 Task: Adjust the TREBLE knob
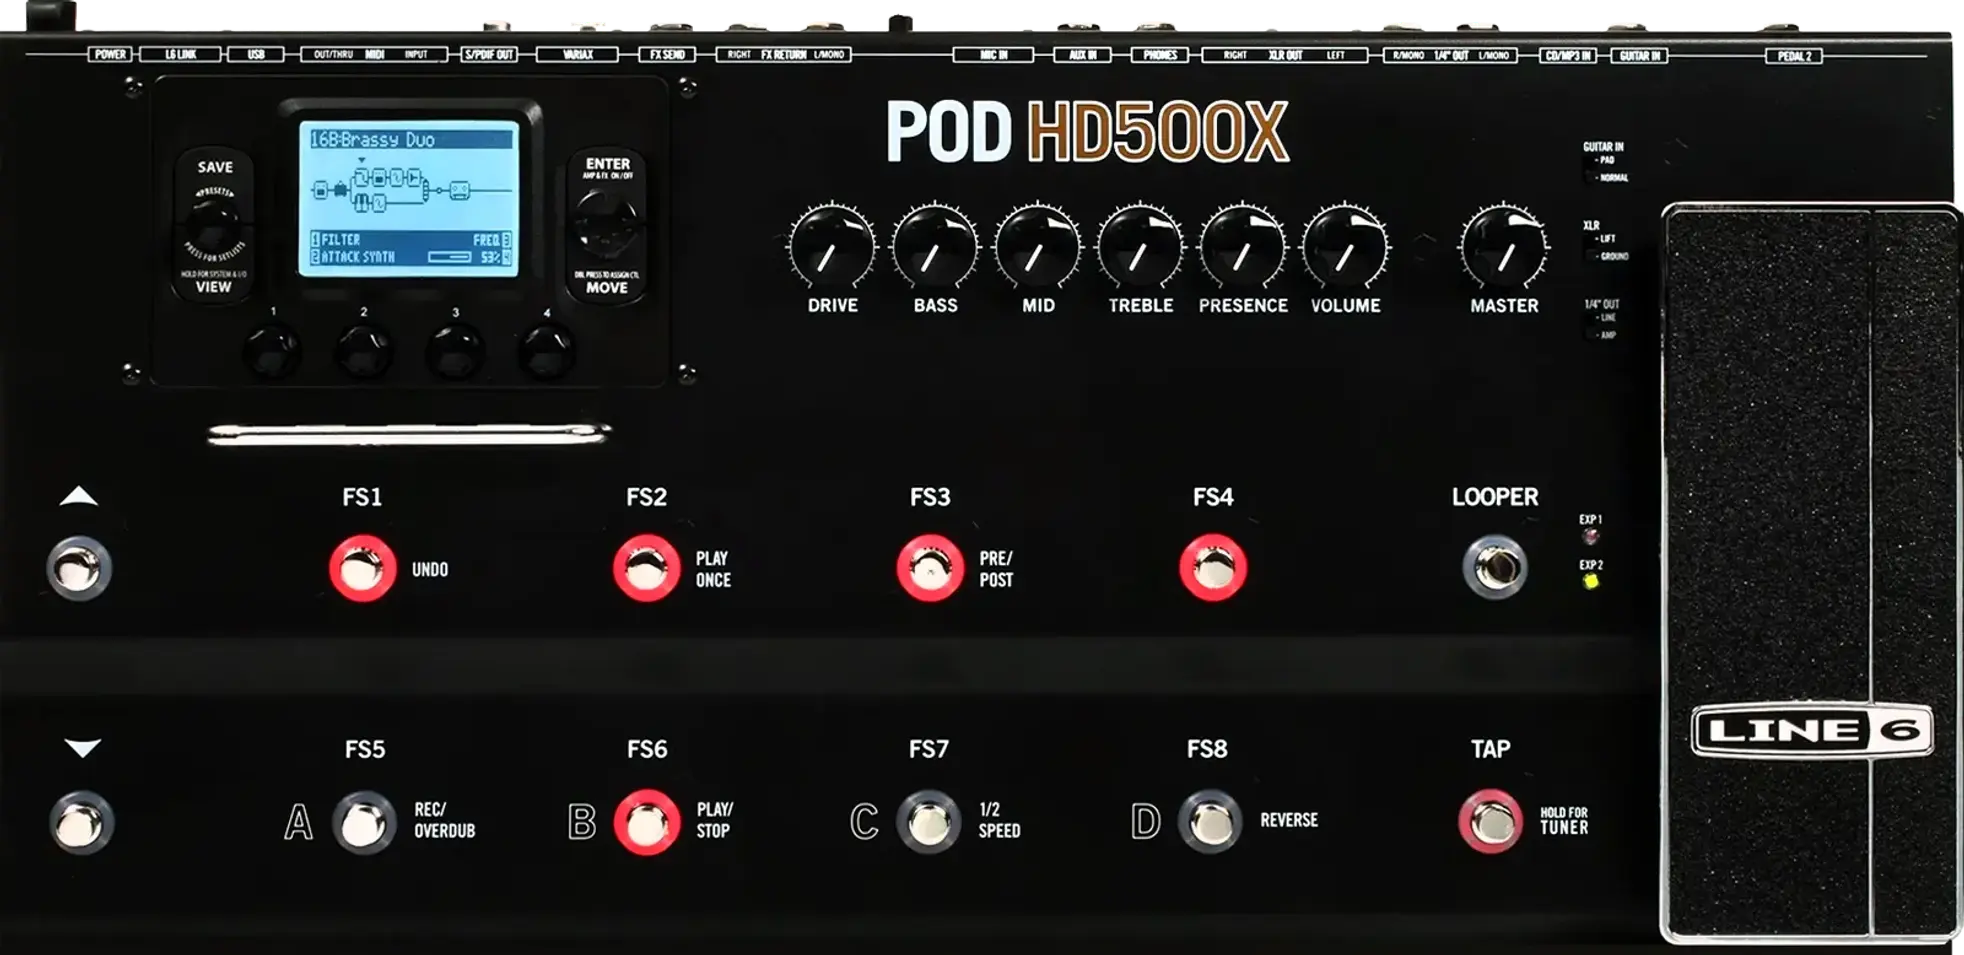pyautogui.click(x=1140, y=246)
